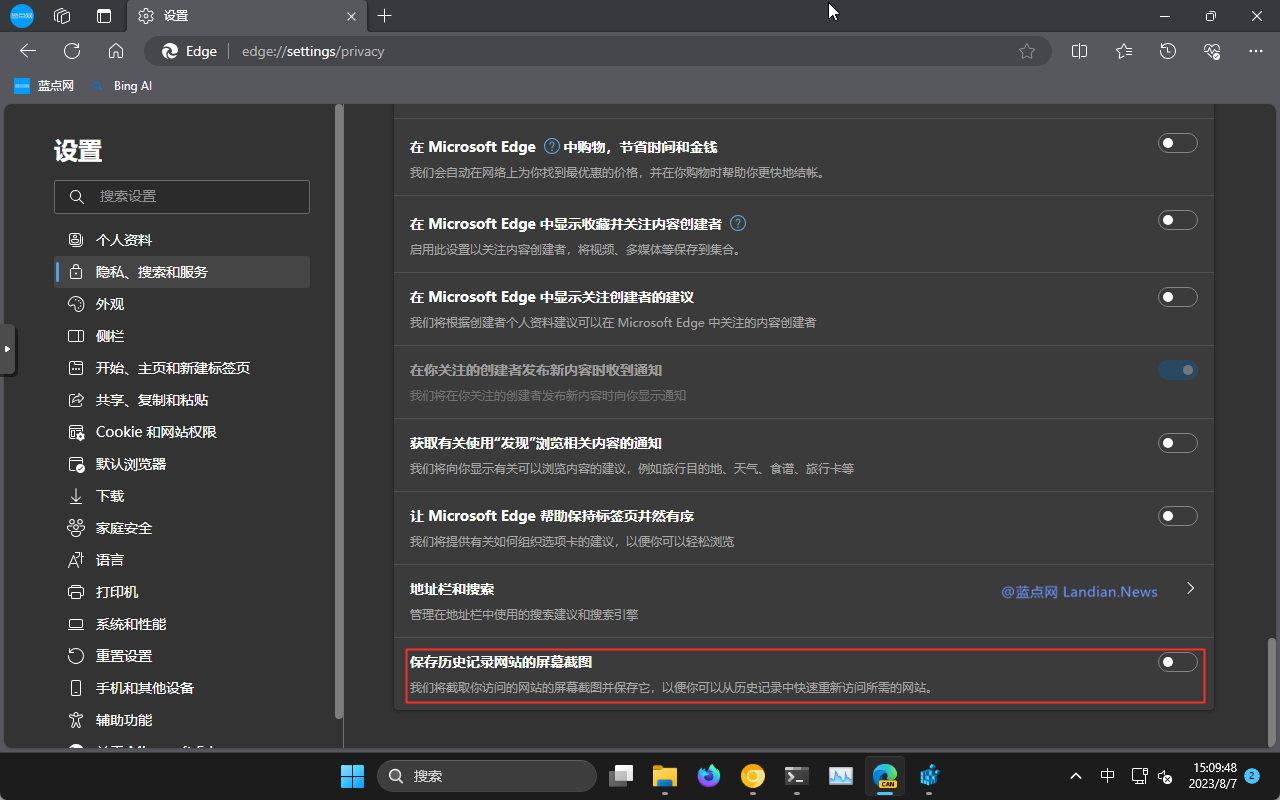Image resolution: width=1280 pixels, height=800 pixels.
Task: Go back with the back arrow
Action: pyautogui.click(x=28, y=51)
